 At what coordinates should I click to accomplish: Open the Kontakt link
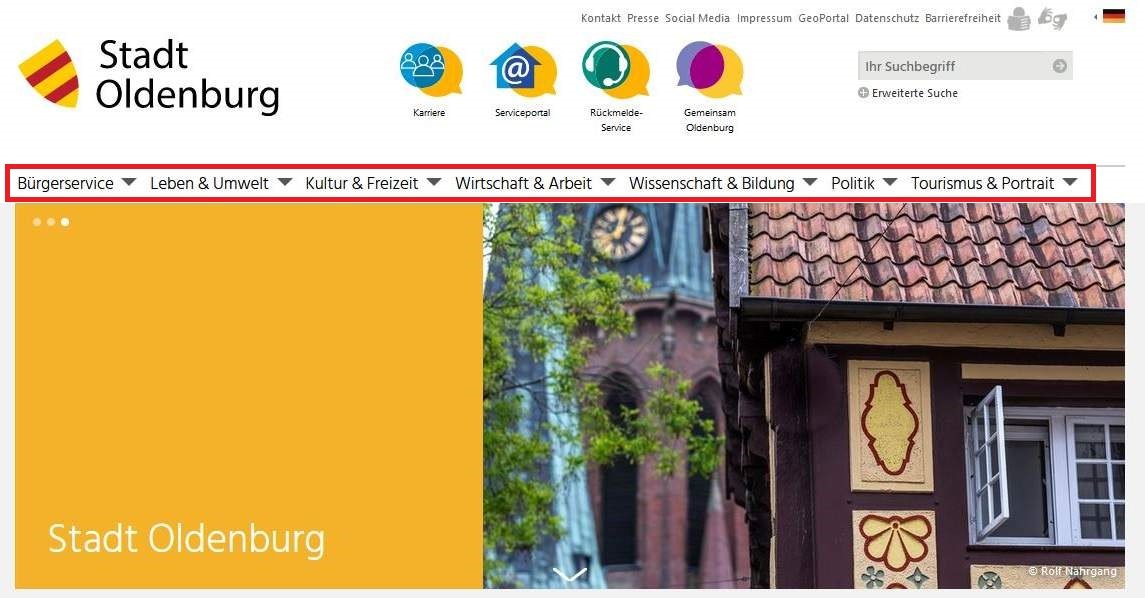(601, 18)
